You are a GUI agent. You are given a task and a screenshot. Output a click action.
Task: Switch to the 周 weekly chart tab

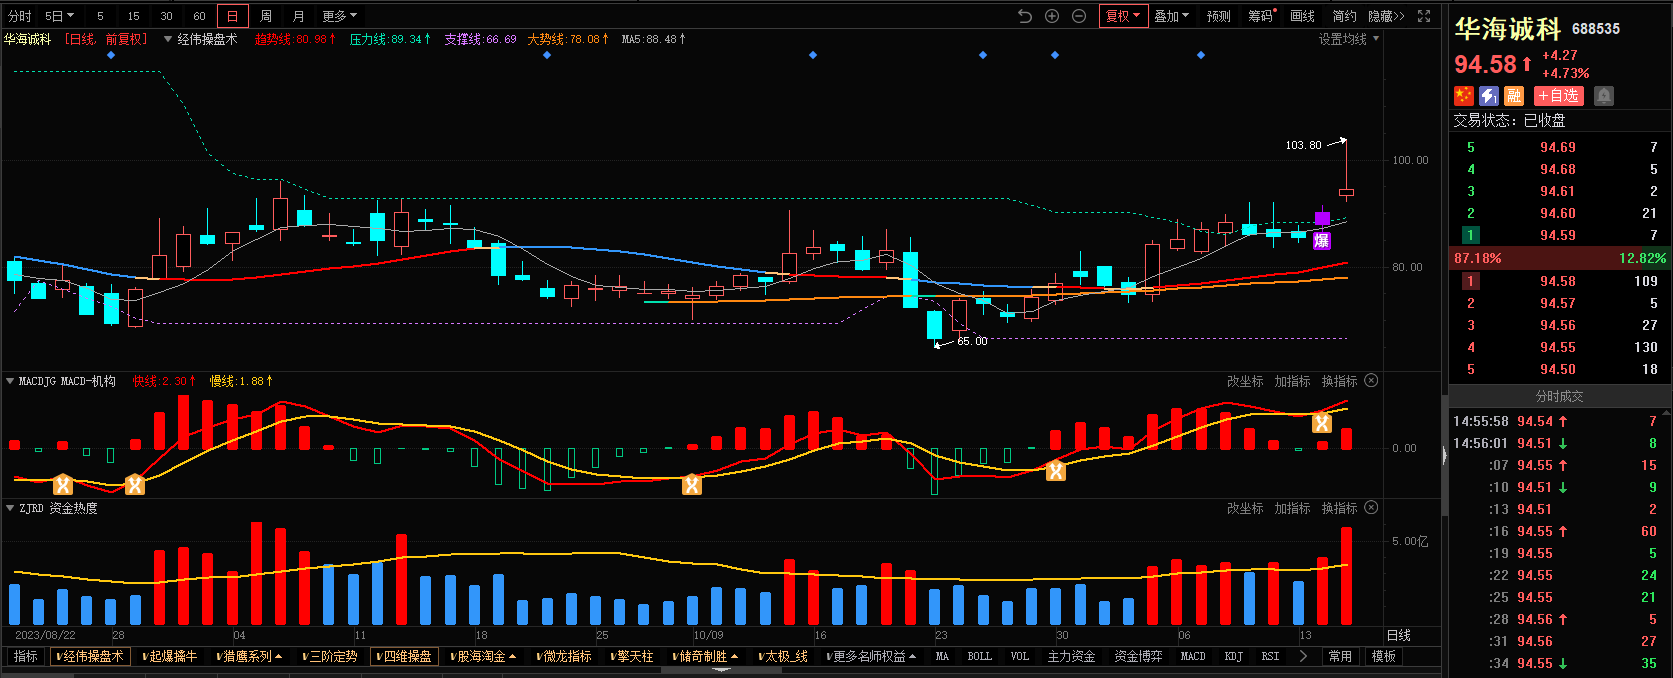266,16
